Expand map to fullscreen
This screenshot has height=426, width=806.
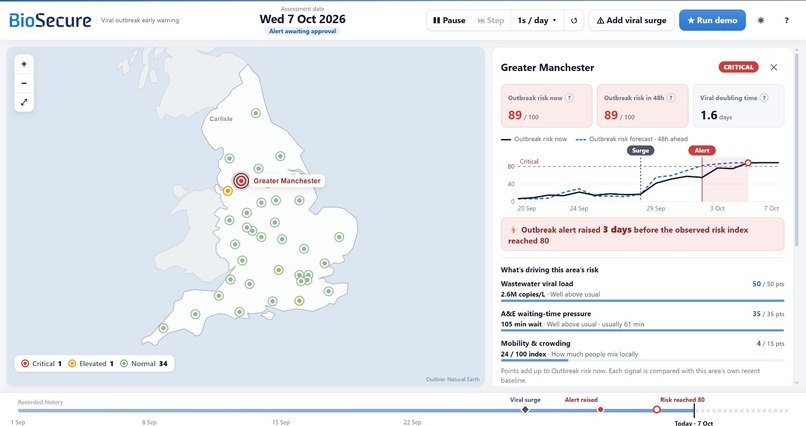[24, 102]
